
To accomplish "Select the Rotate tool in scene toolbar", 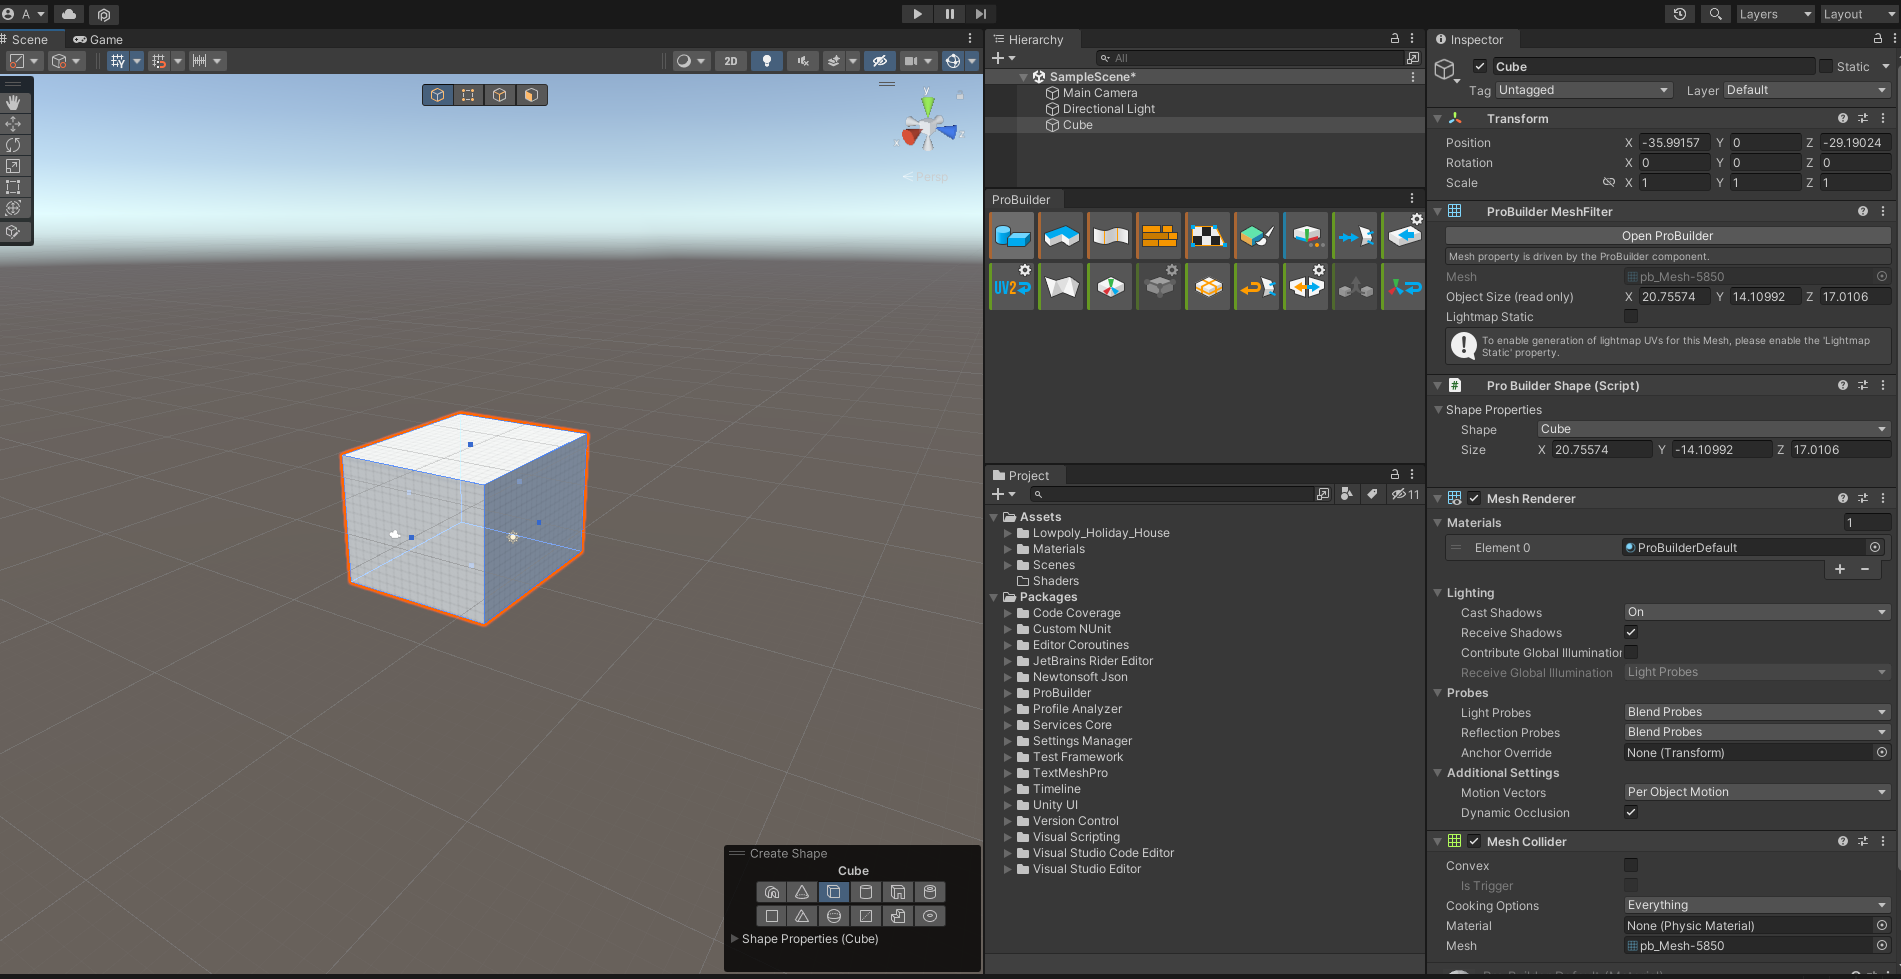I will coord(13,145).
